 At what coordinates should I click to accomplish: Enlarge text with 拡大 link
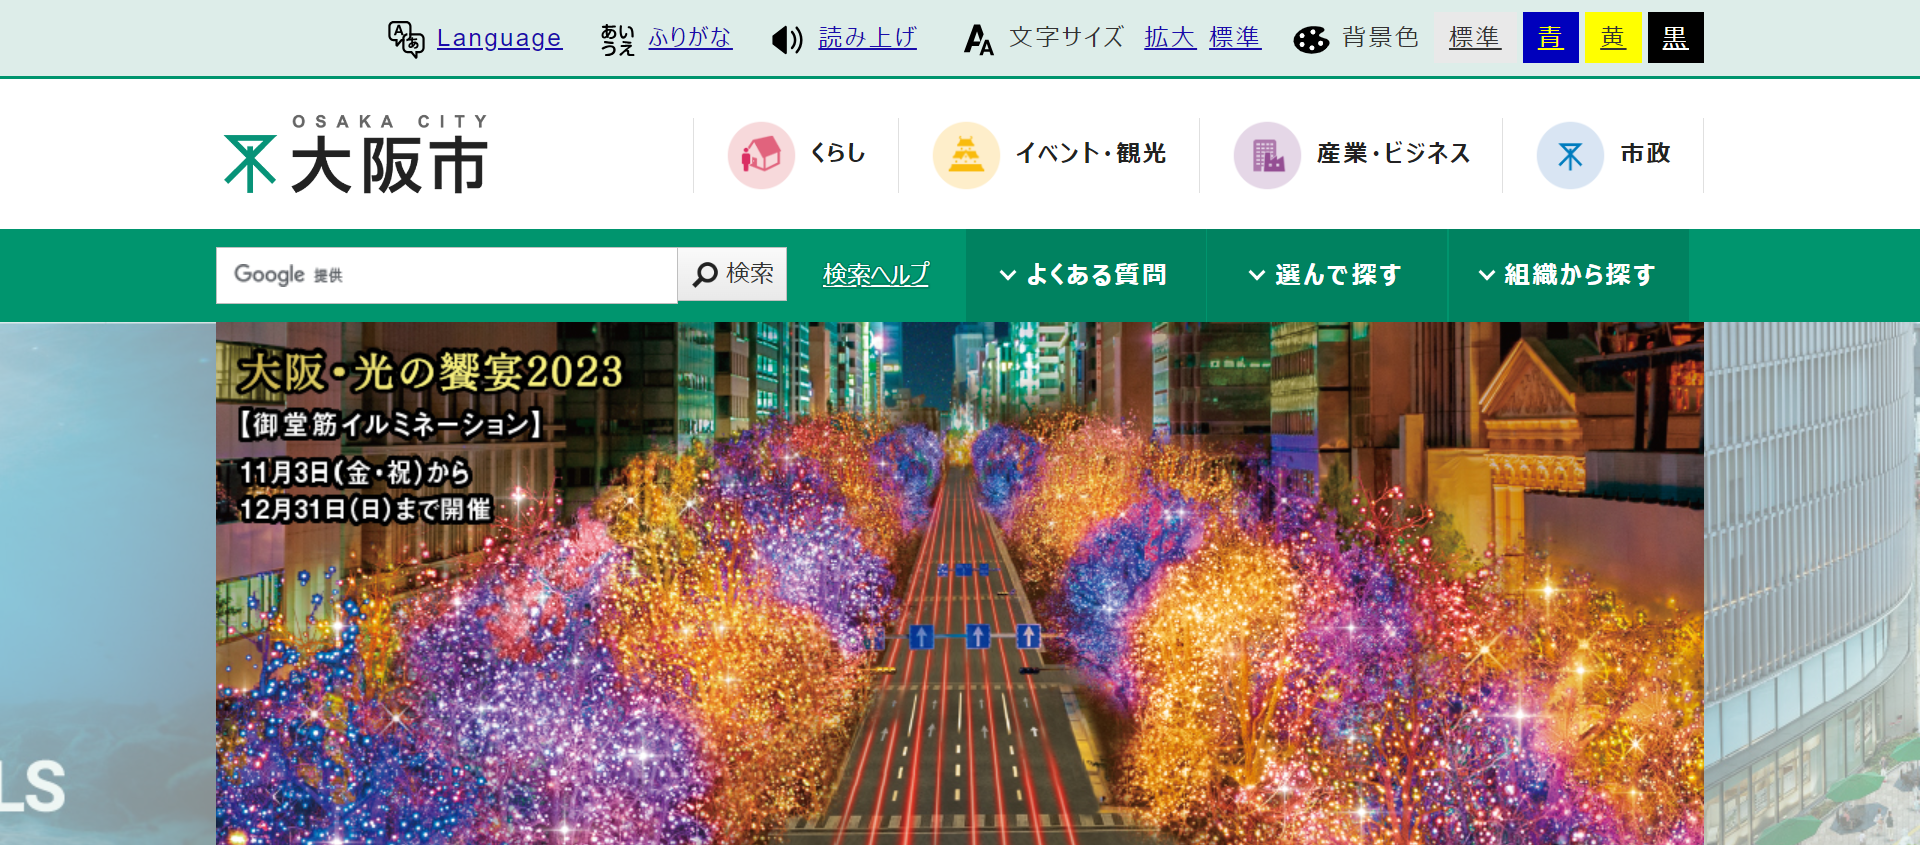(x=1170, y=38)
